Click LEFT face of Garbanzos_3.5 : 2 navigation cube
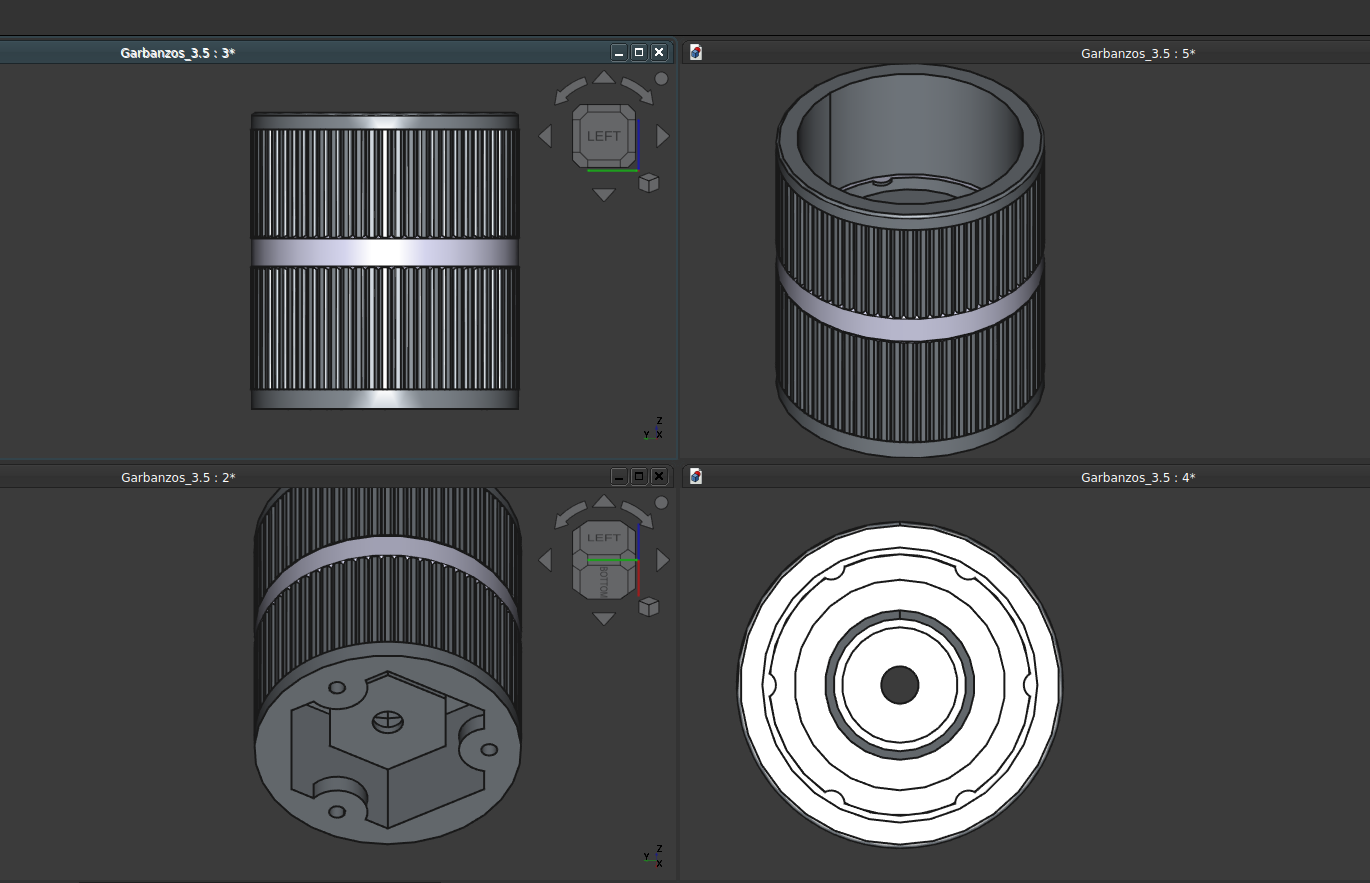This screenshot has width=1370, height=883. click(x=604, y=539)
